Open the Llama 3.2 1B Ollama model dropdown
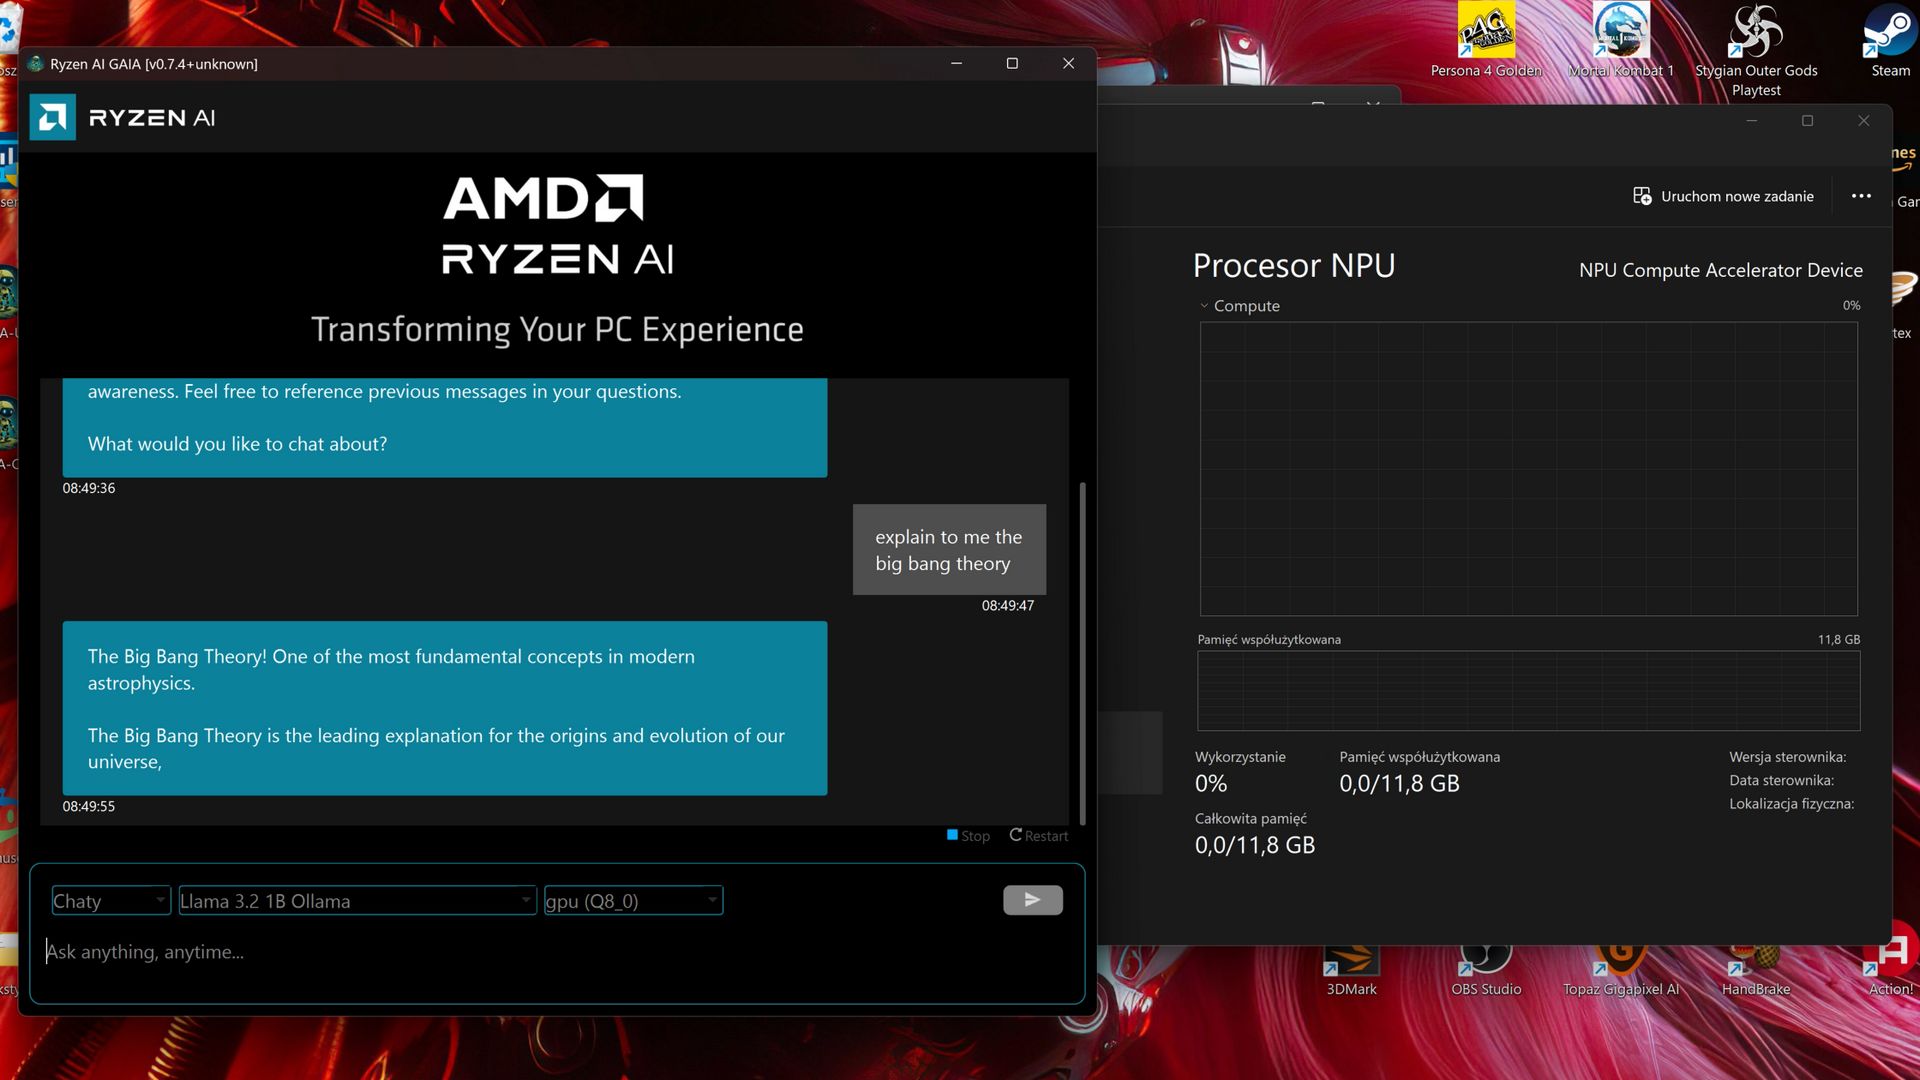This screenshot has height=1080, width=1920. point(357,901)
